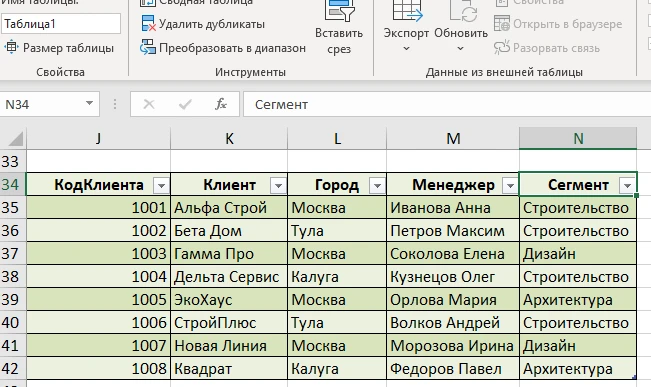Click cell with code 1001
The width and height of the screenshot is (651, 387).
(x=98, y=208)
